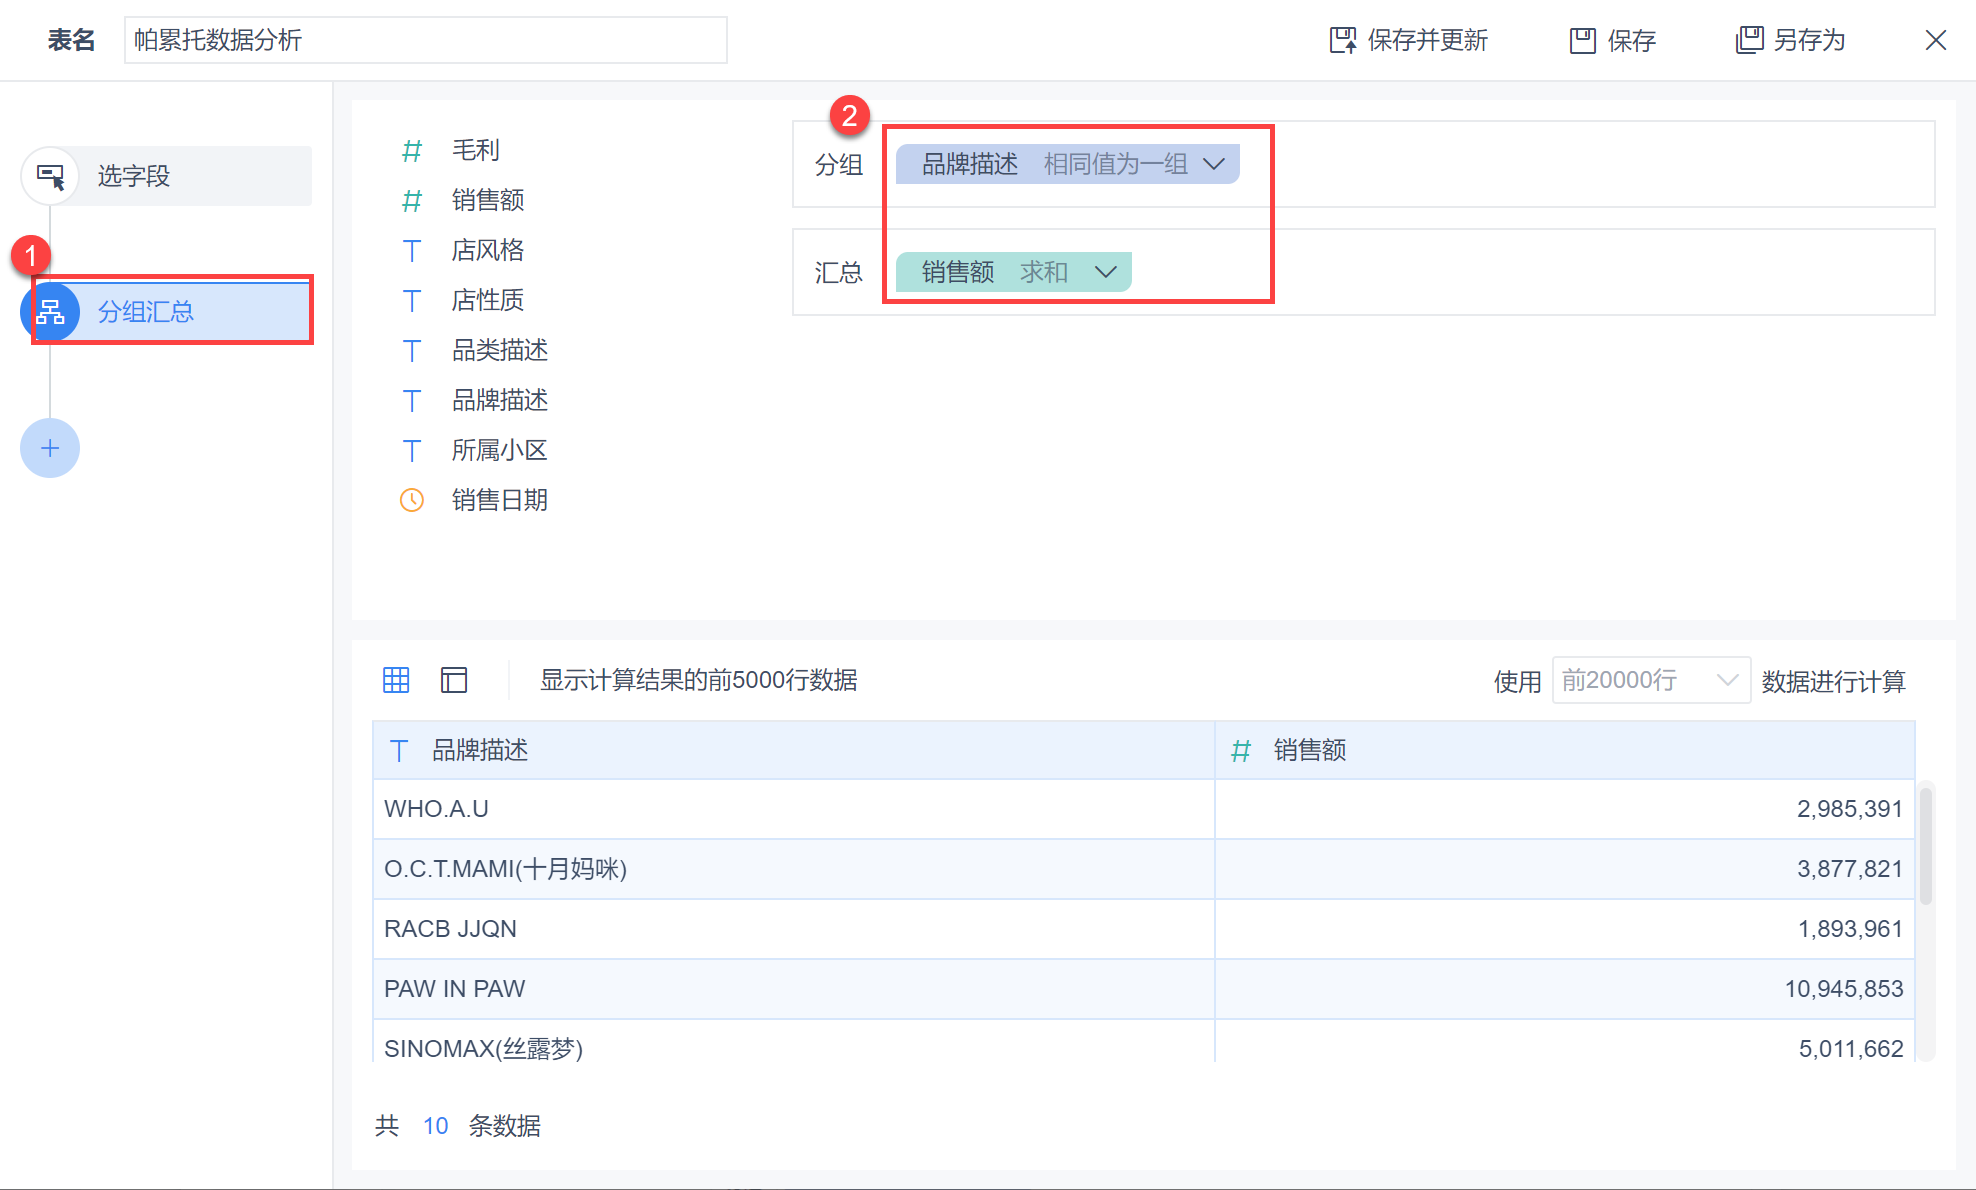Click the 表名 input field
The image size is (1976, 1190).
(x=425, y=40)
